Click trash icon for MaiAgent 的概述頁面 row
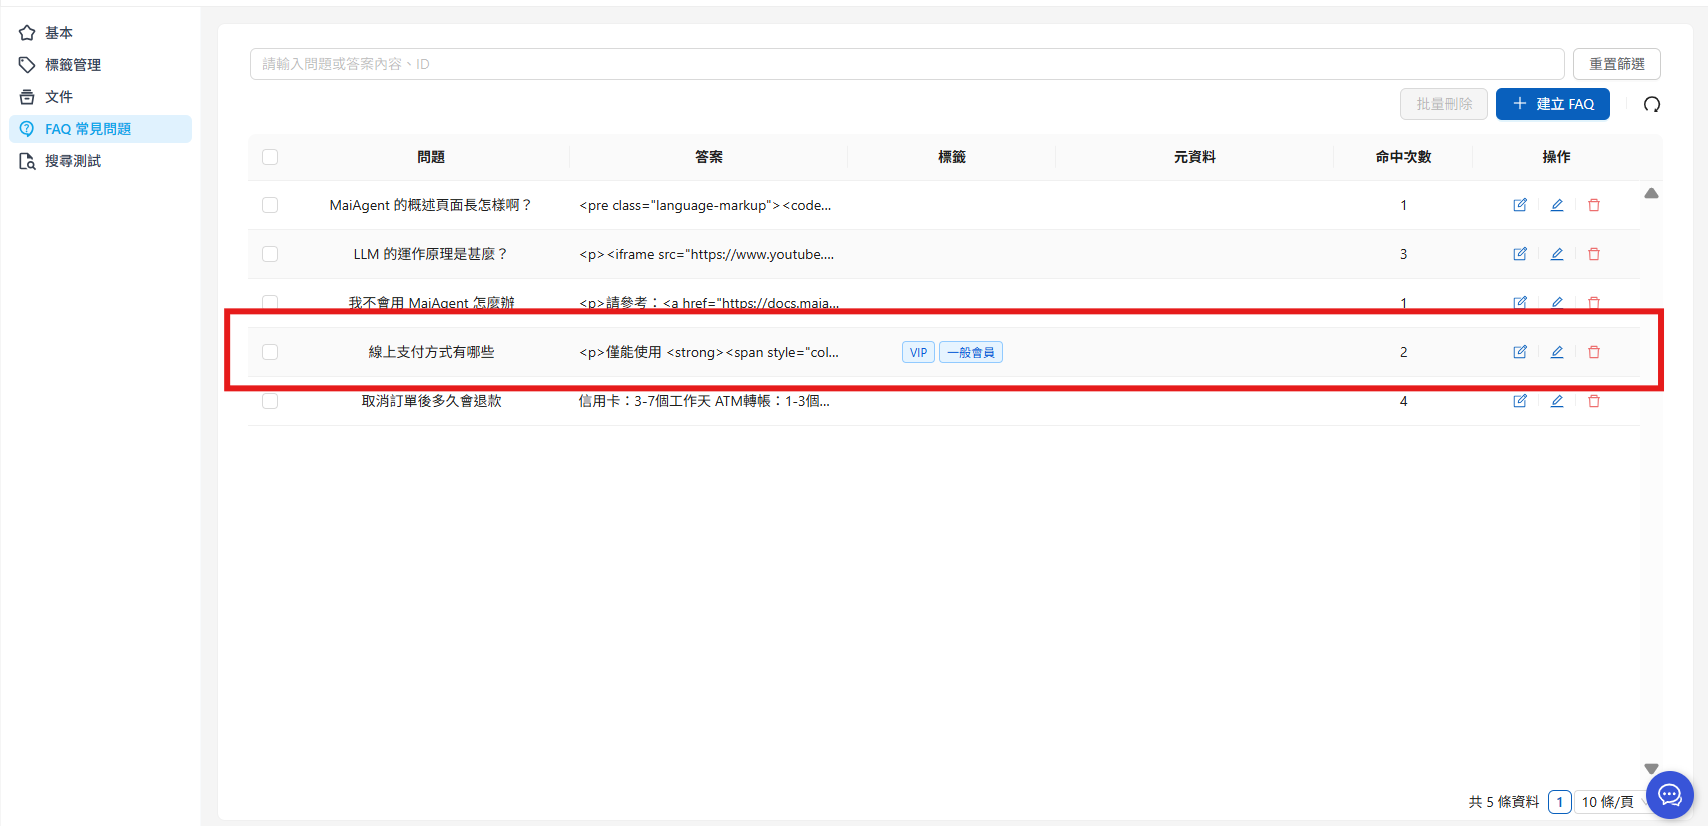Screen dimensions: 1708x826 click(x=1594, y=205)
